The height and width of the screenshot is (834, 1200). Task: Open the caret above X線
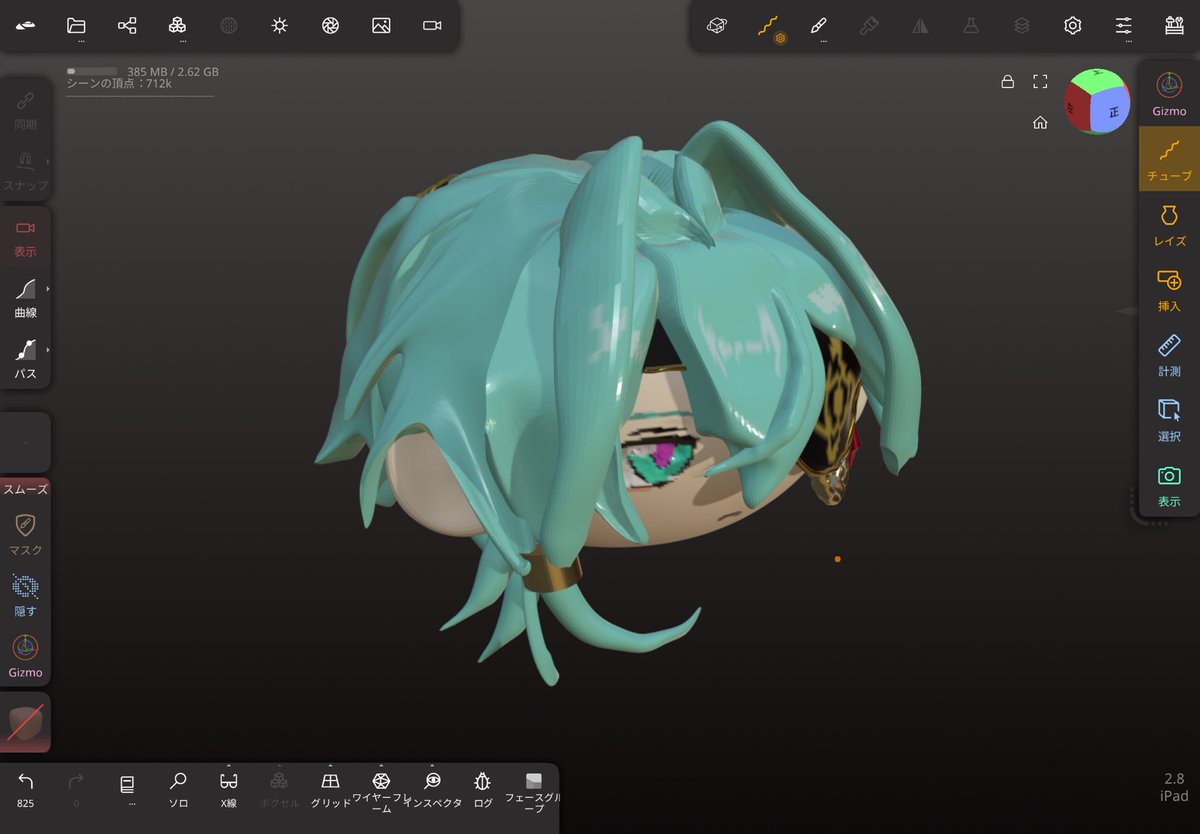229,766
